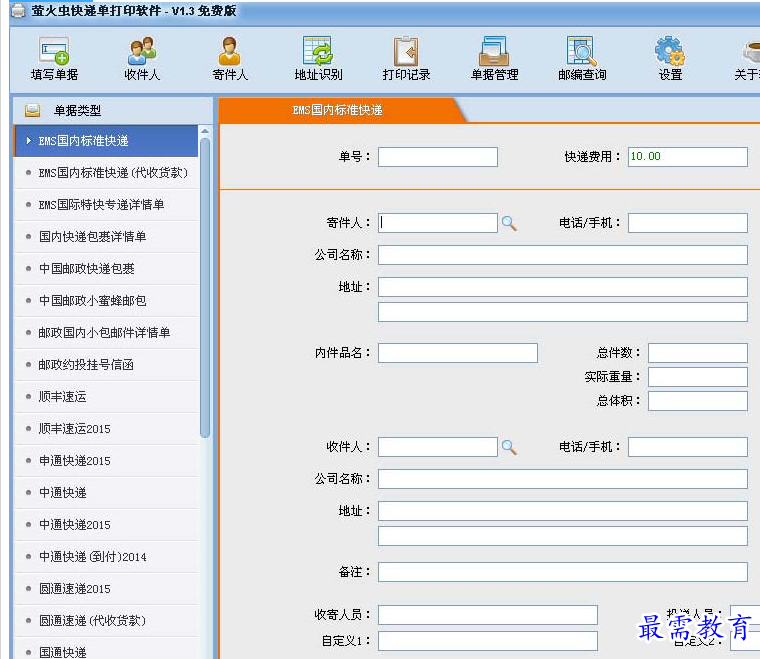
Task: Choose 邮政约投挂号信函
Action: pyautogui.click(x=107, y=364)
